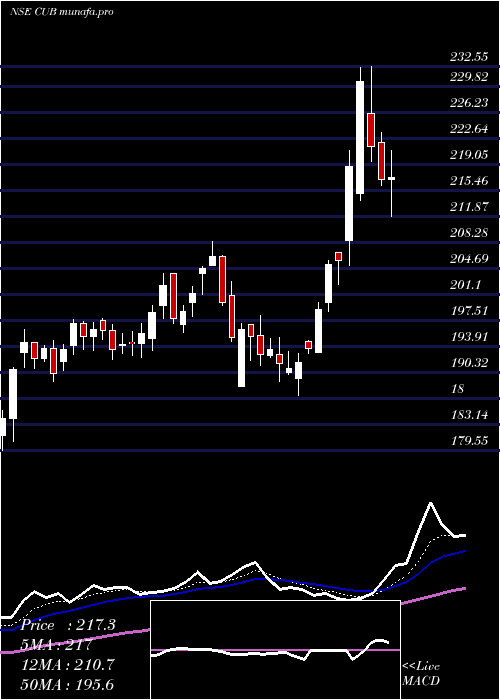Click the last small white candle near 215.46
The height and width of the screenshot is (700, 500).
tap(392, 179)
